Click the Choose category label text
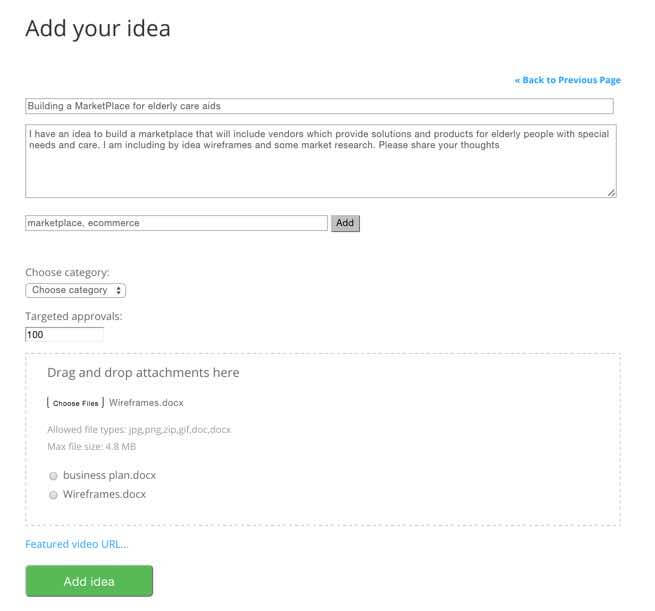Viewport: 655px width, 611px height. (67, 272)
